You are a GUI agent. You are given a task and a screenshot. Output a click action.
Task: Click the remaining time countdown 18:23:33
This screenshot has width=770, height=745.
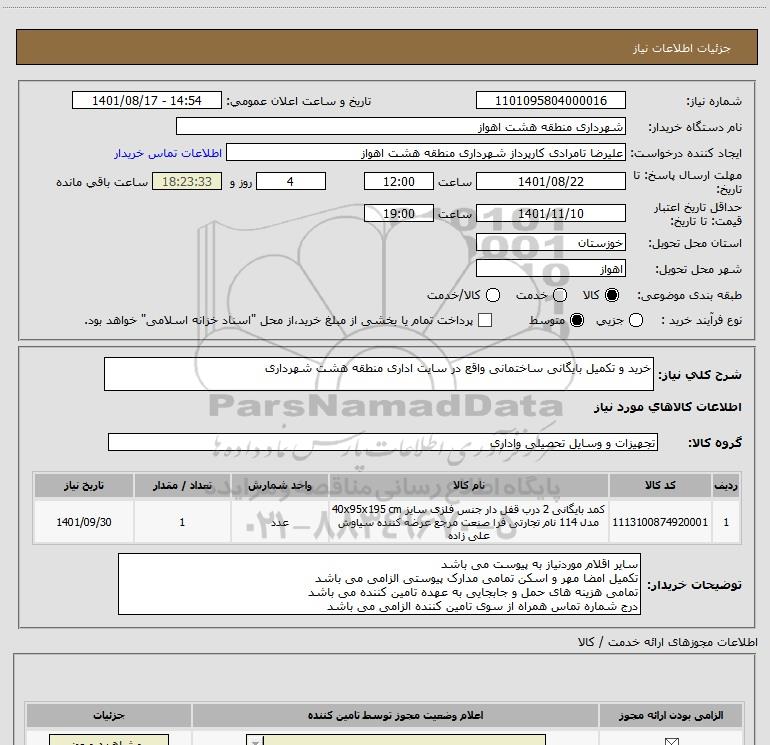187,181
